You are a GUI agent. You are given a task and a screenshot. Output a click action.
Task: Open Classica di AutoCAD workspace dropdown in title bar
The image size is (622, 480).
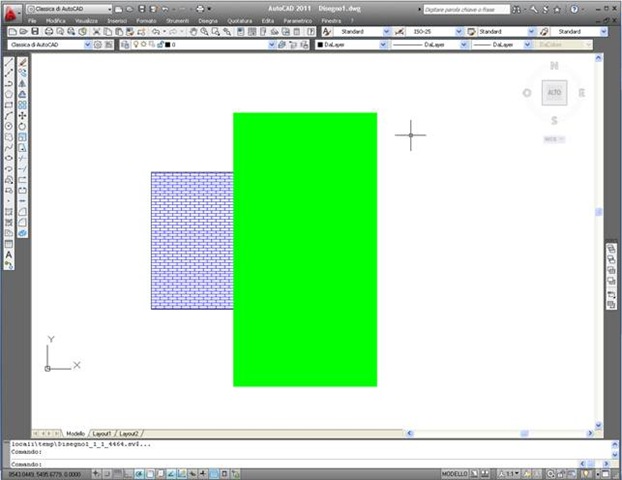69,9
